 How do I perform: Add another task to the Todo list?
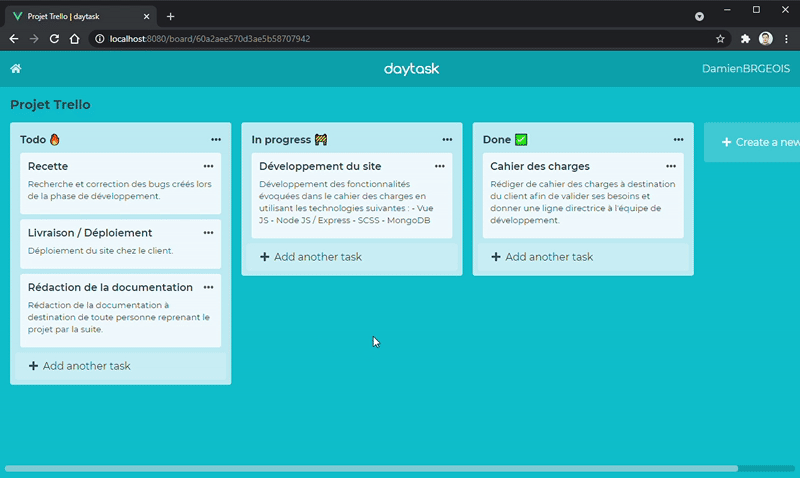120,366
